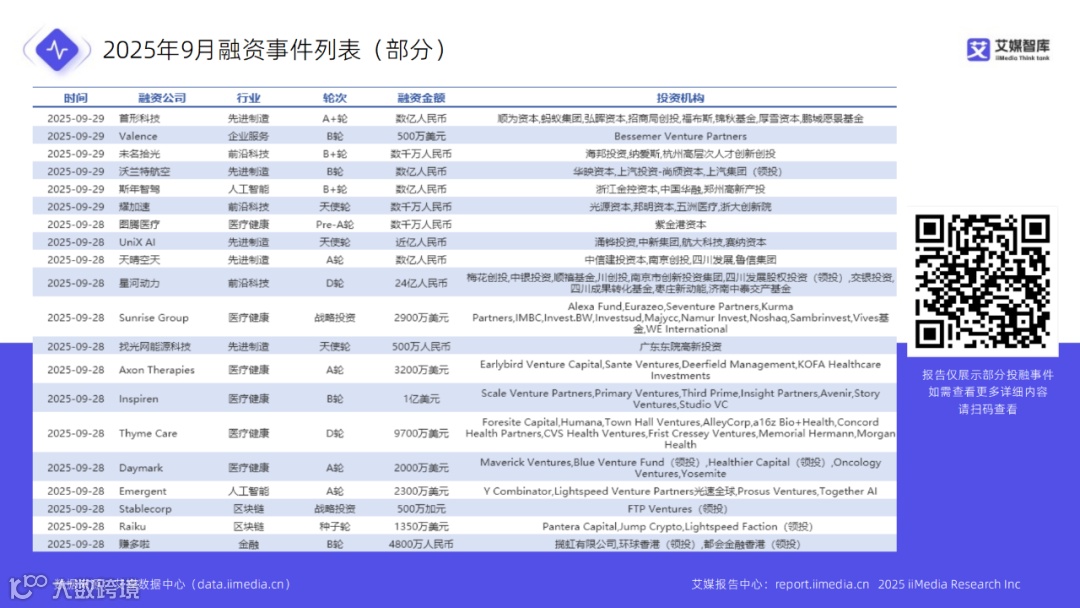Viewport: 1080px width, 608px height.
Task: Click the '3200万美元' amount cell
Action: pos(421,370)
